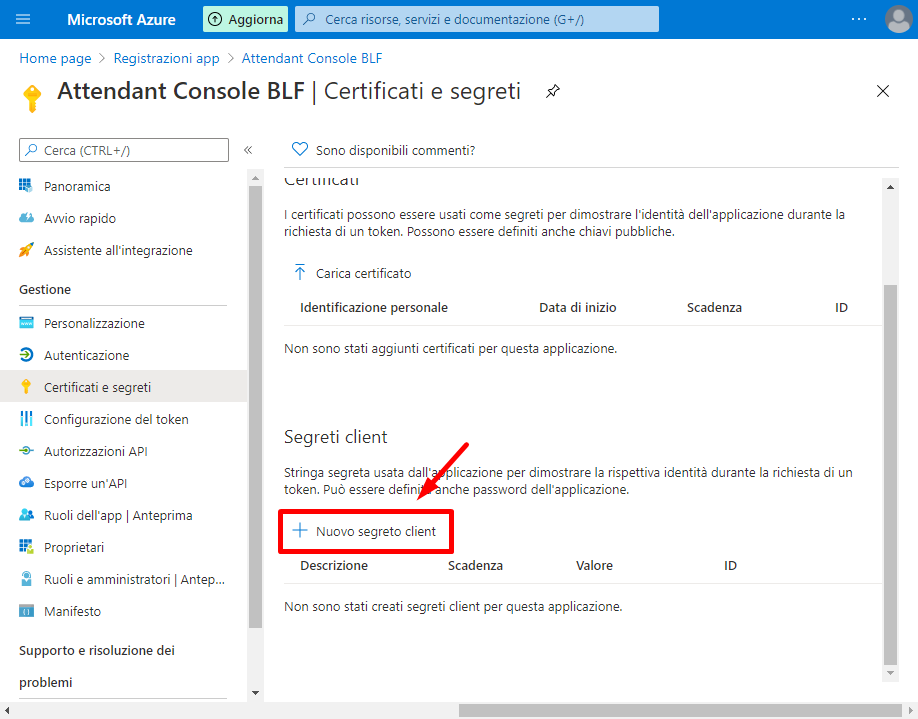
Task: Focus the sidebar Cerca (CTRL+/) field
Action: tap(124, 150)
